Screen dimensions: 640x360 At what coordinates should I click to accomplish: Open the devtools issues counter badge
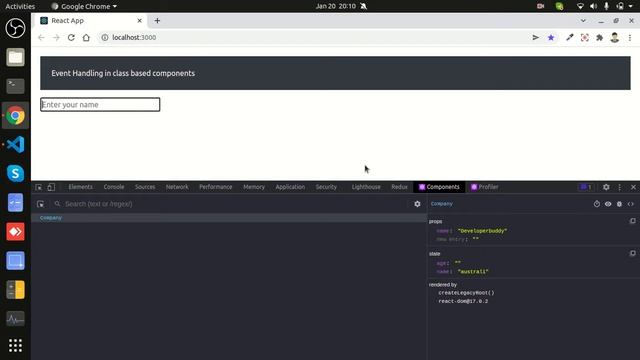point(586,187)
